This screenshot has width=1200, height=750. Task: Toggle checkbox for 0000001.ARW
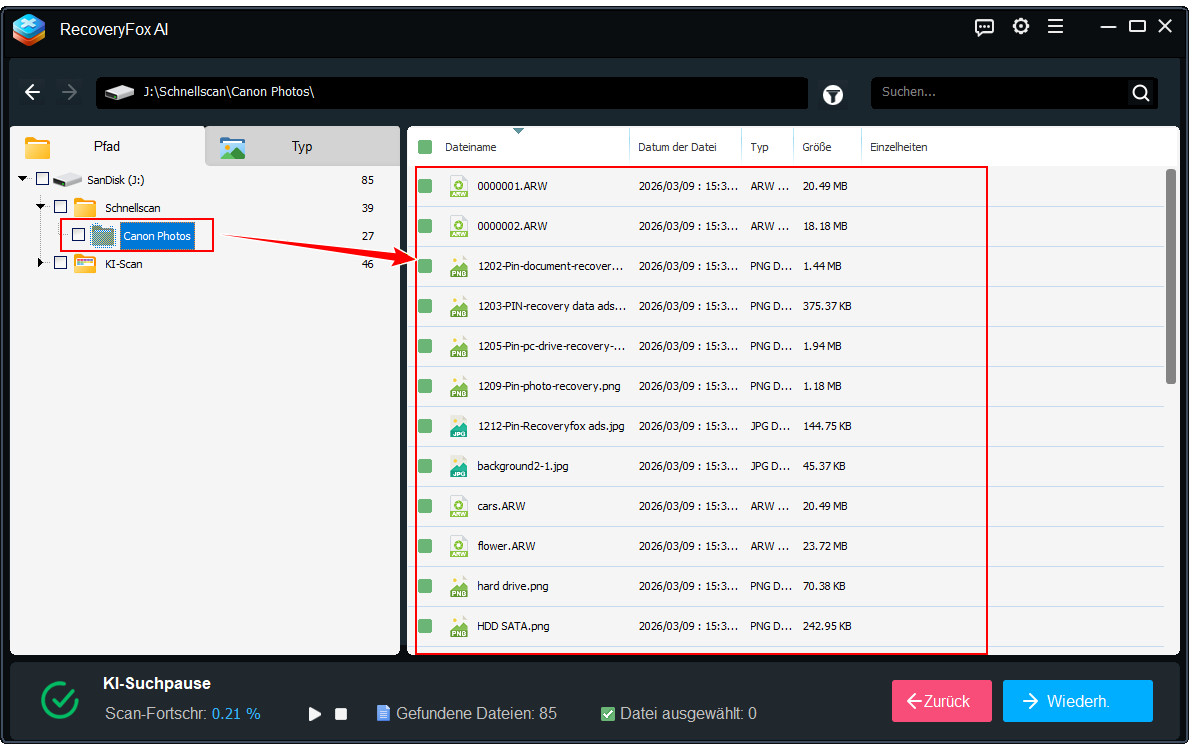click(425, 186)
